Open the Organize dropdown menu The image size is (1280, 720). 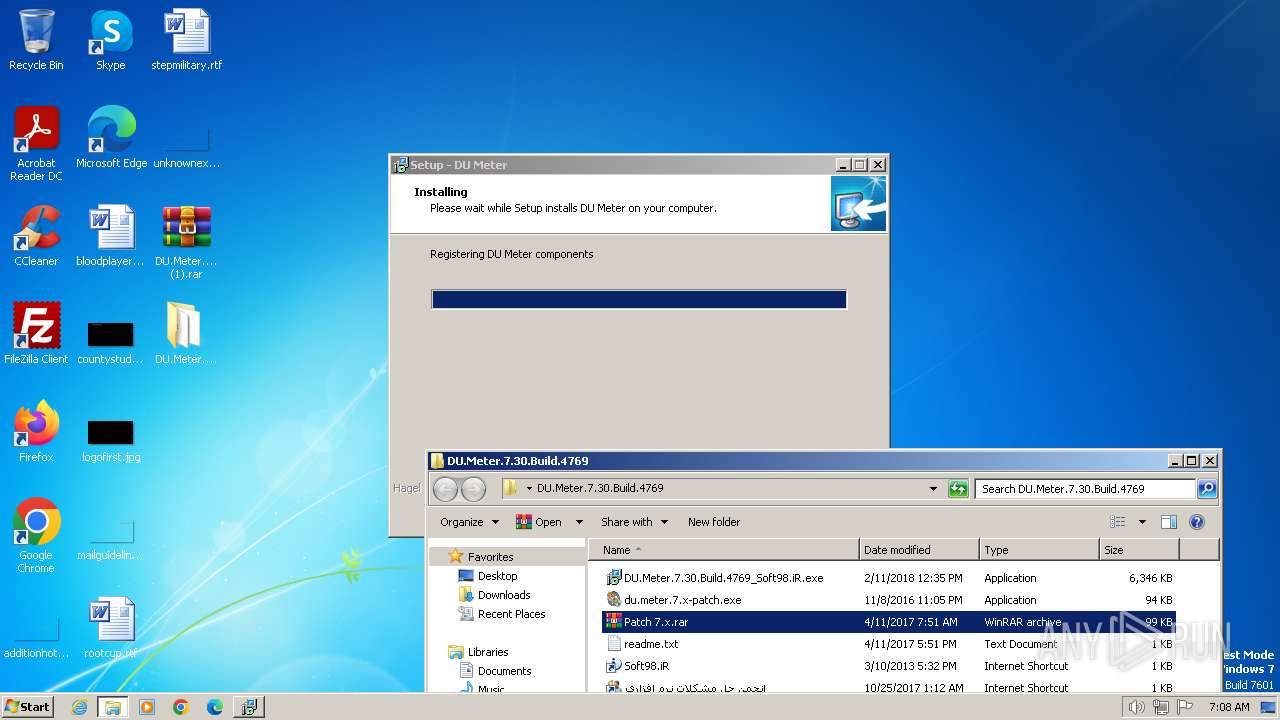[x=469, y=522]
